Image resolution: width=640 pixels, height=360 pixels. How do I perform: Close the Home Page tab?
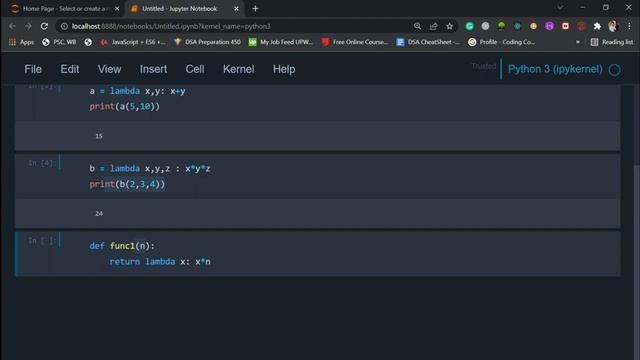pos(117,9)
